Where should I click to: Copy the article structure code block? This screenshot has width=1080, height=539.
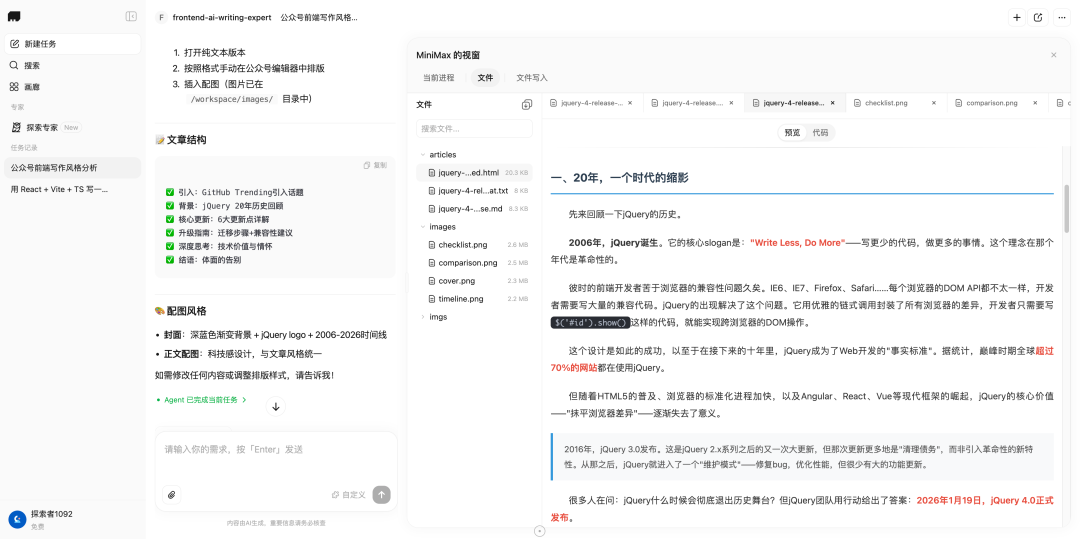click(375, 165)
